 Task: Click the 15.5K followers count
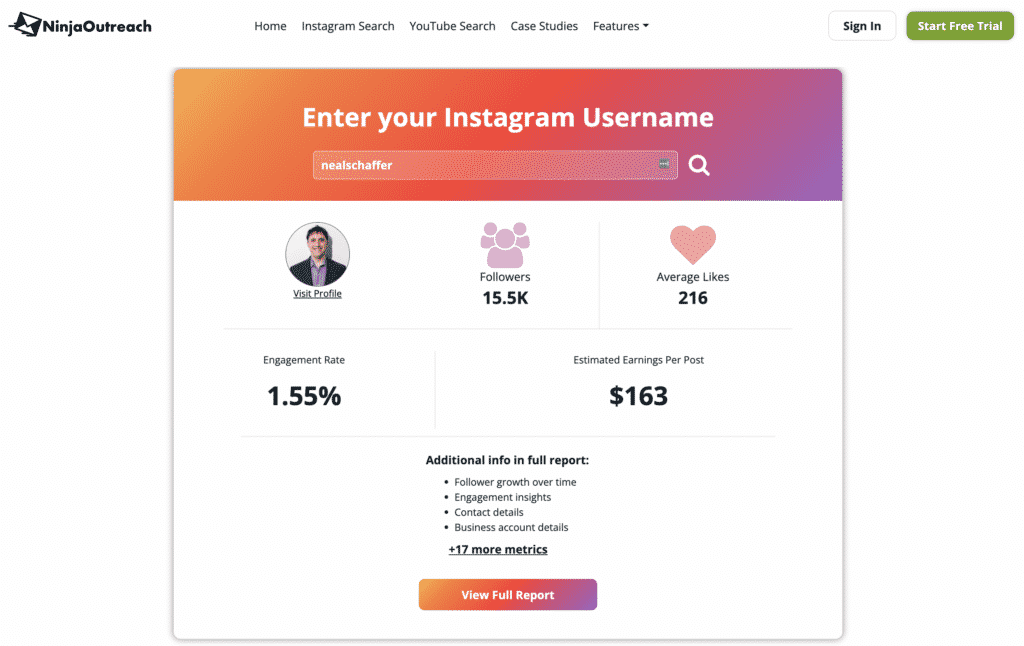coord(504,297)
